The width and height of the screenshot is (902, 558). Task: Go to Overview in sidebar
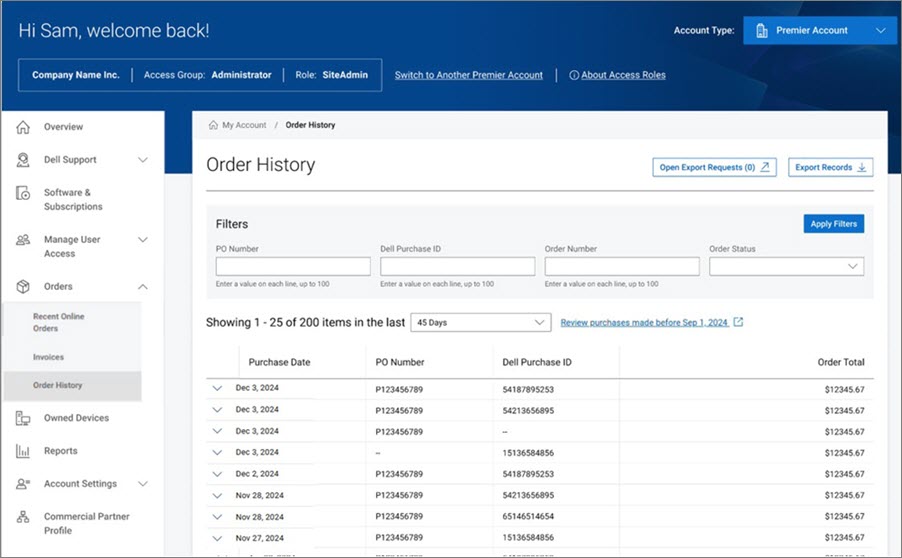(x=63, y=127)
